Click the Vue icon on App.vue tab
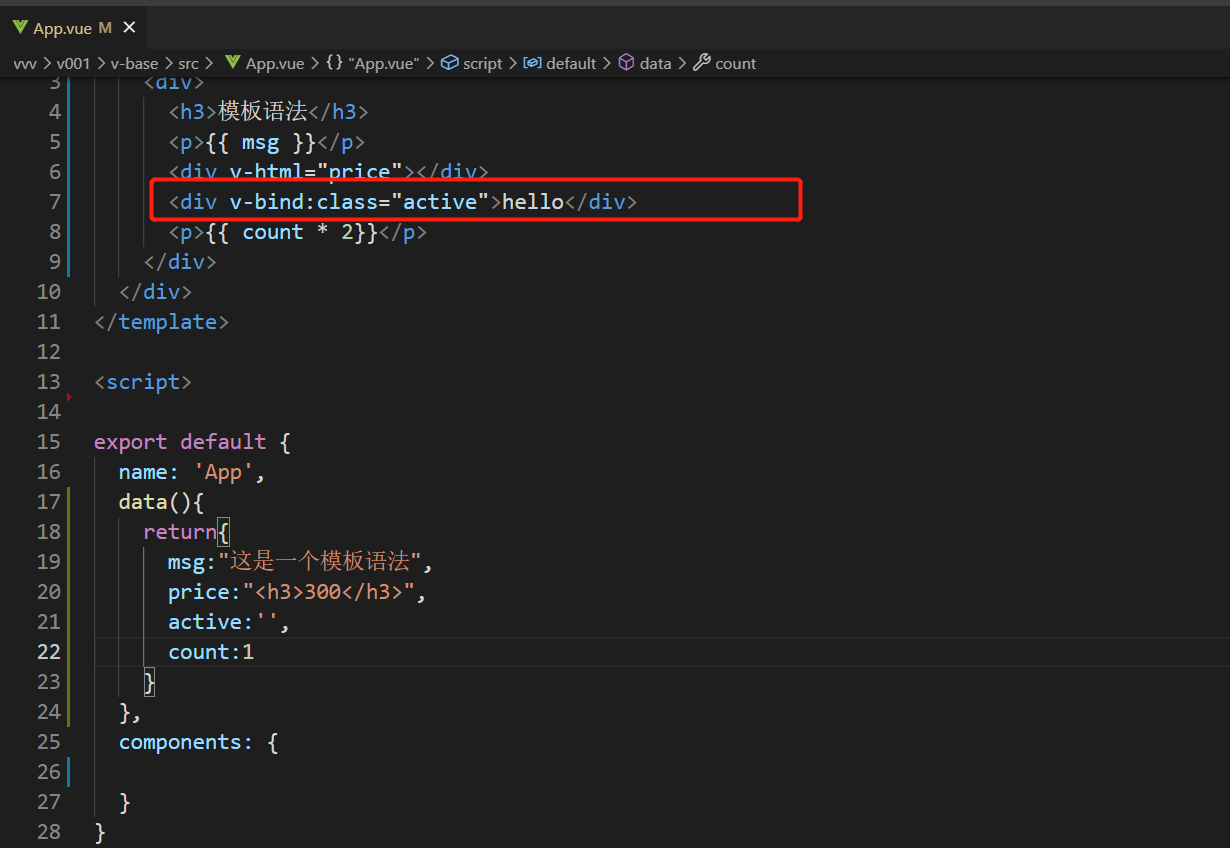The height and width of the screenshot is (848, 1230). (20, 28)
